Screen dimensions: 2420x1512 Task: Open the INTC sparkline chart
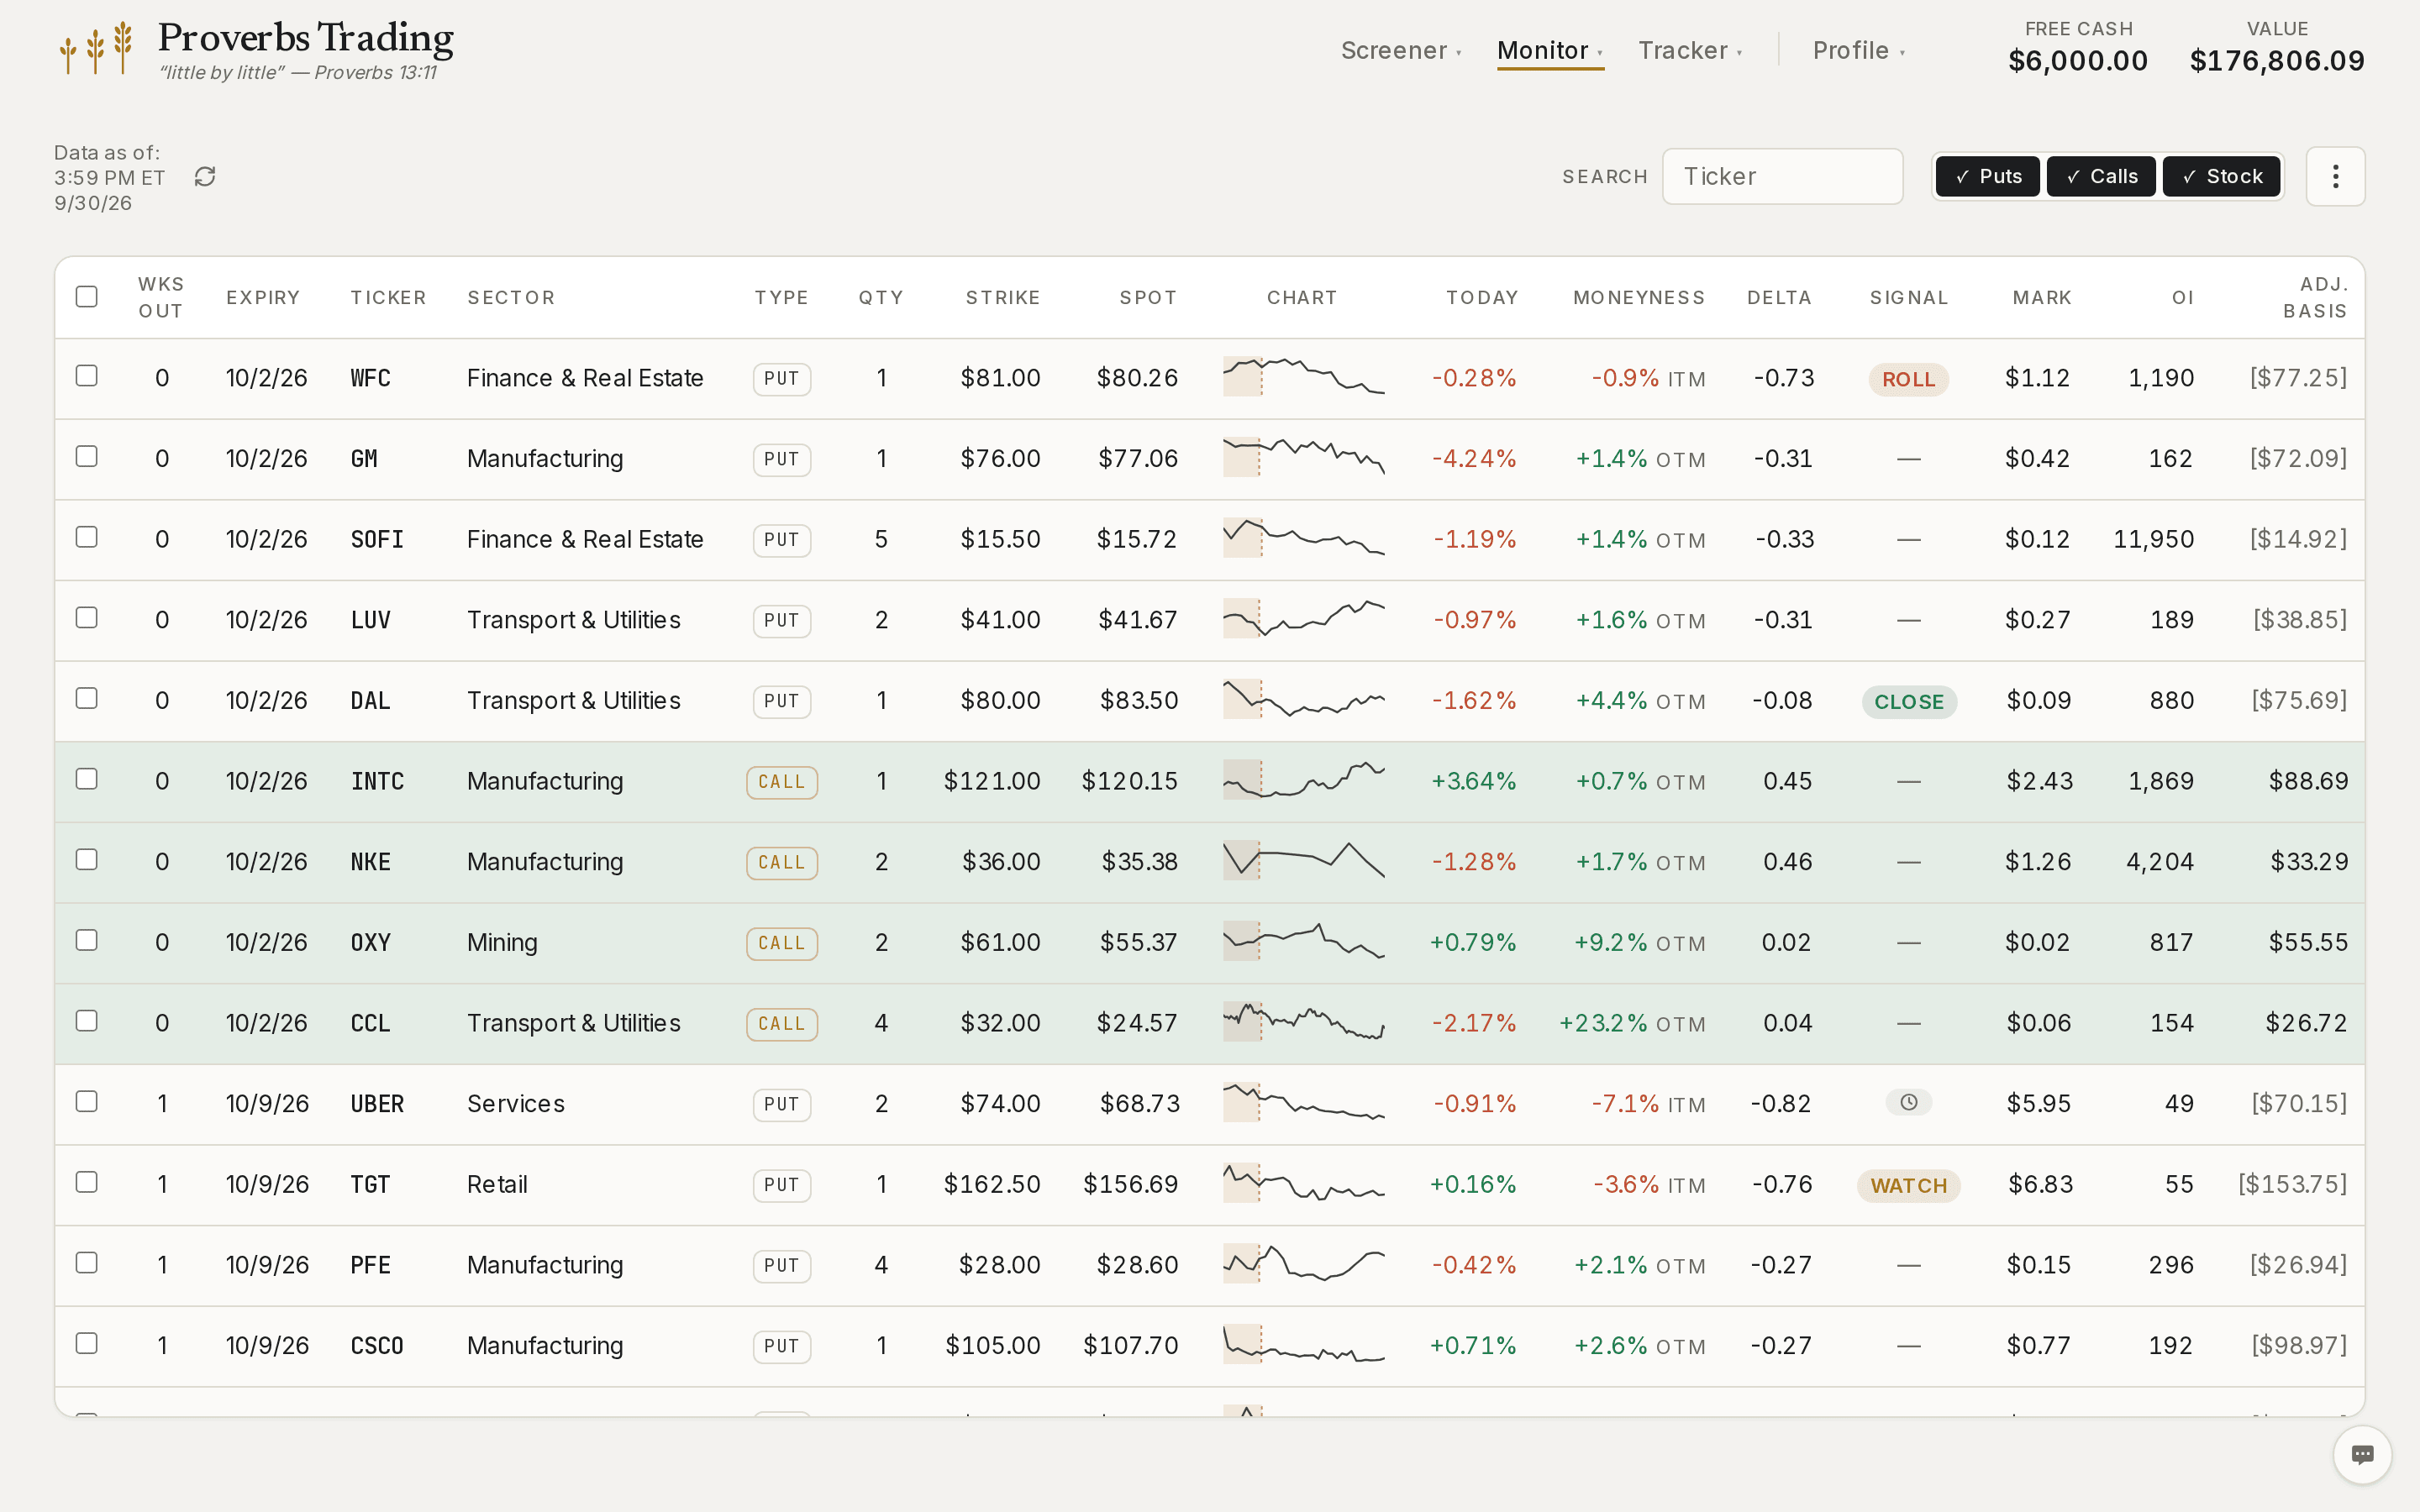pyautogui.click(x=1303, y=781)
